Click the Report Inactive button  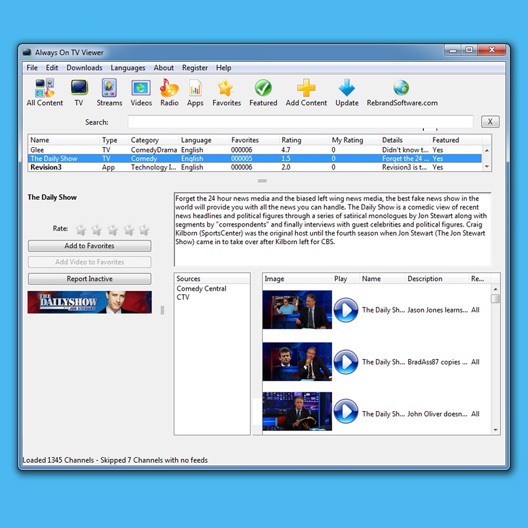(x=90, y=279)
